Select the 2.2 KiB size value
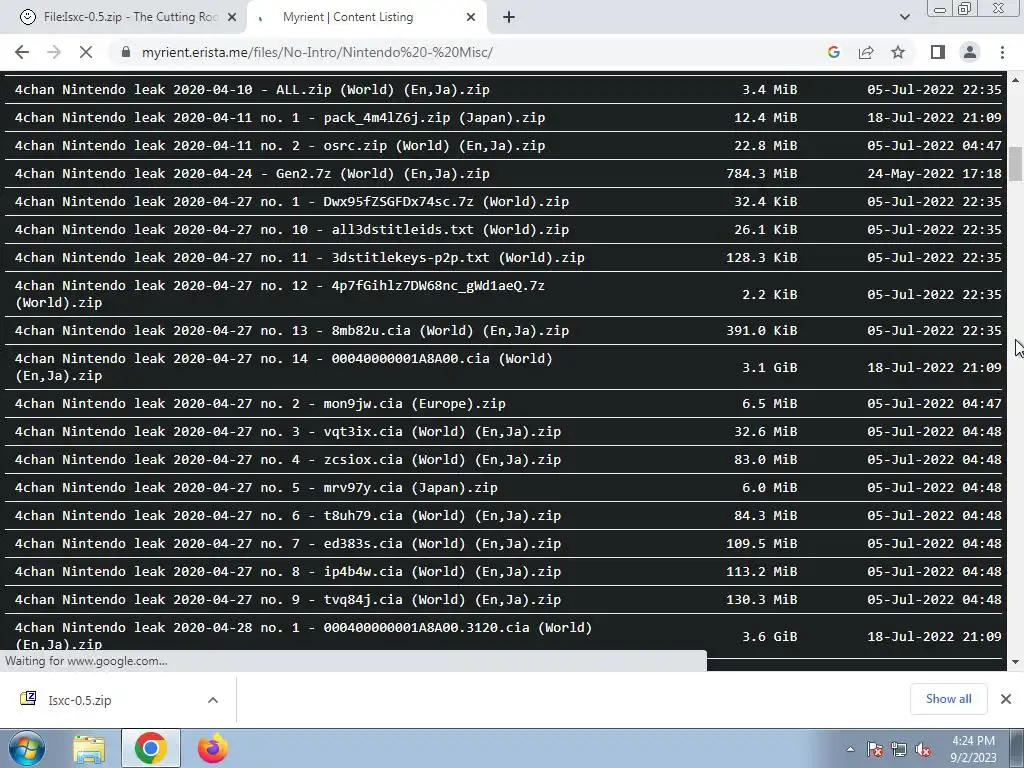 [x=770, y=295]
